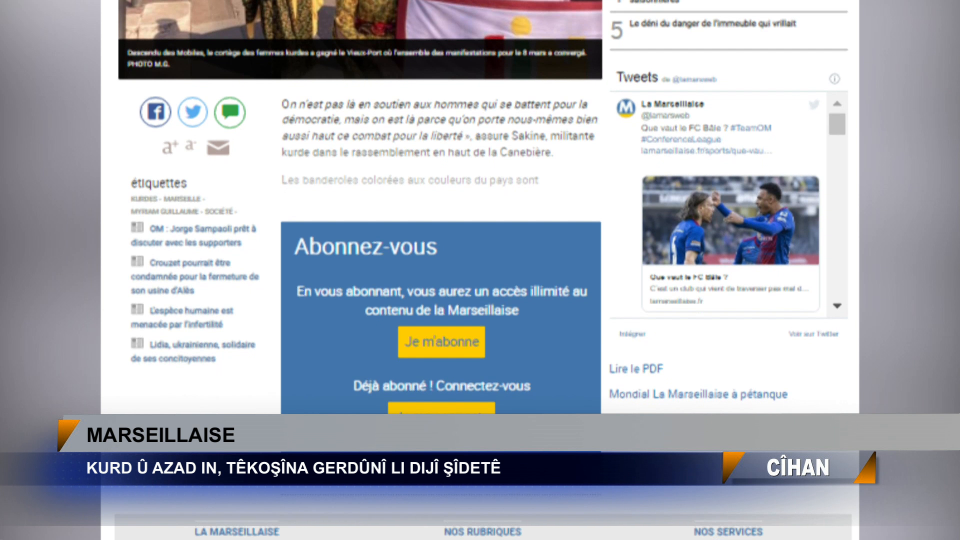
Task: Open footer section NOS RUBRIQUES
Action: [x=482, y=532]
